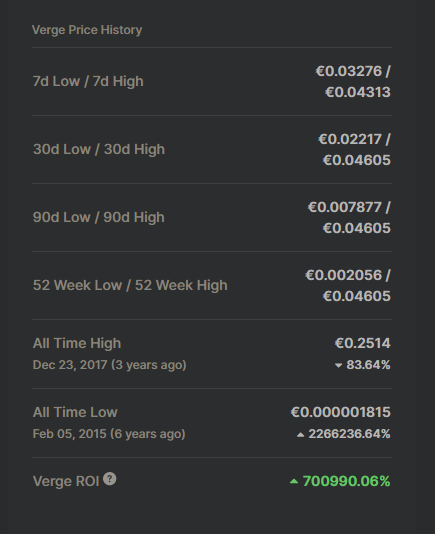Select the €0.000001815 all time low value
Image resolution: width=435 pixels, height=534 pixels.
[x=340, y=412]
